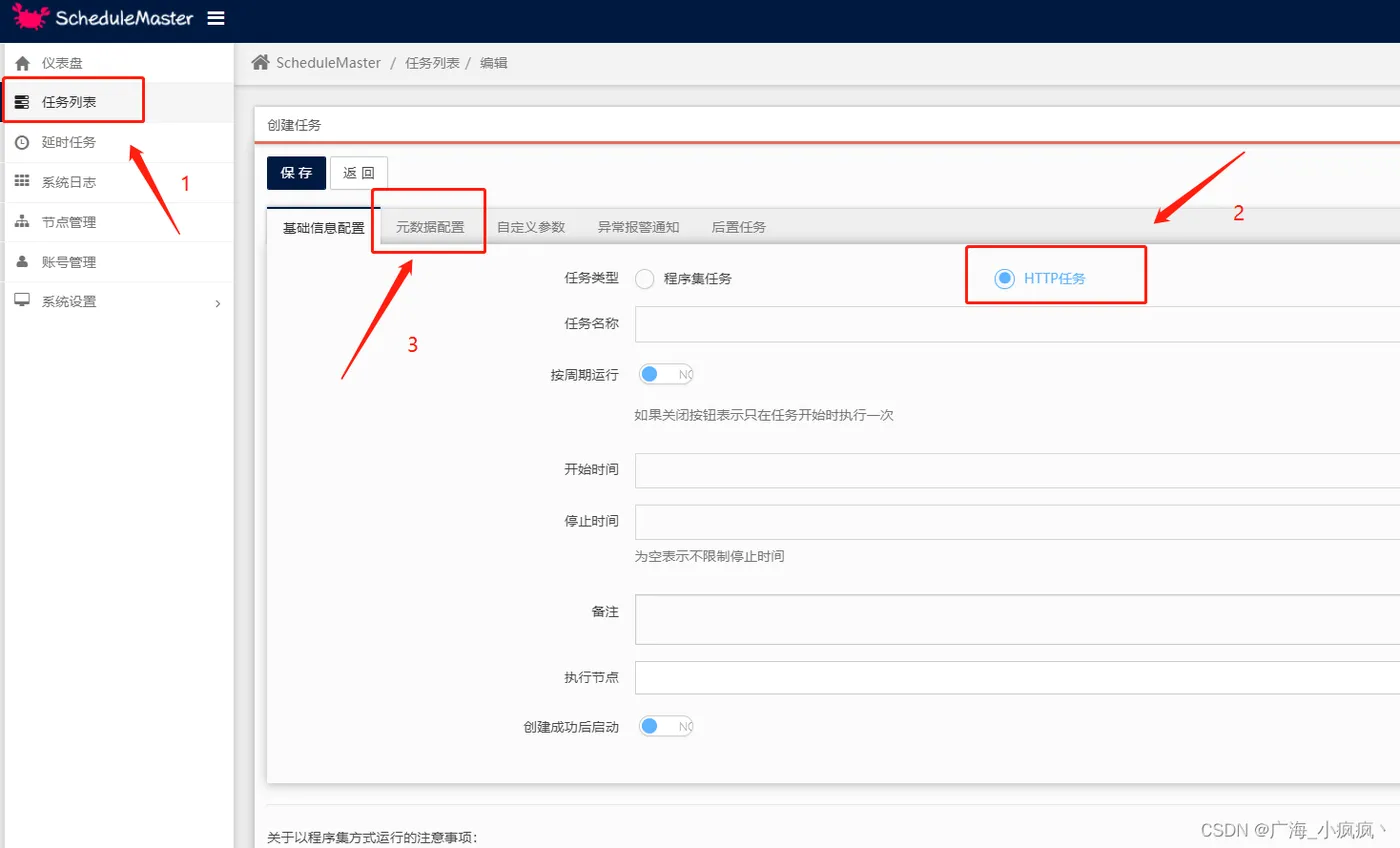
Task: Click the ScheduleMaster crab logo
Action: point(30,17)
